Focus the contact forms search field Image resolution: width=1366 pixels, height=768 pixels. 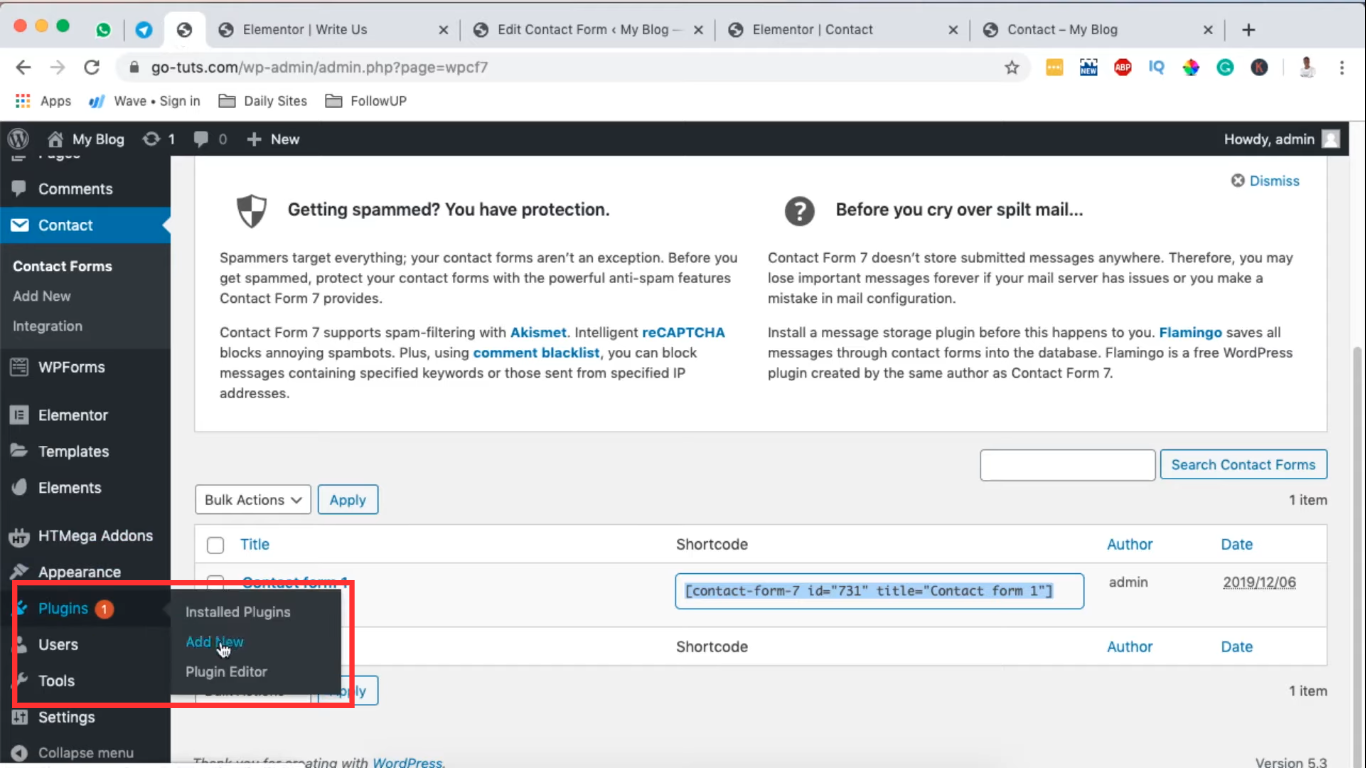point(1068,465)
